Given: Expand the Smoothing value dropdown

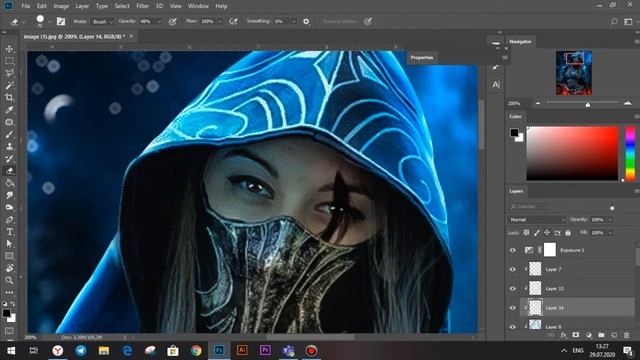Looking at the screenshot, I should pos(293,21).
